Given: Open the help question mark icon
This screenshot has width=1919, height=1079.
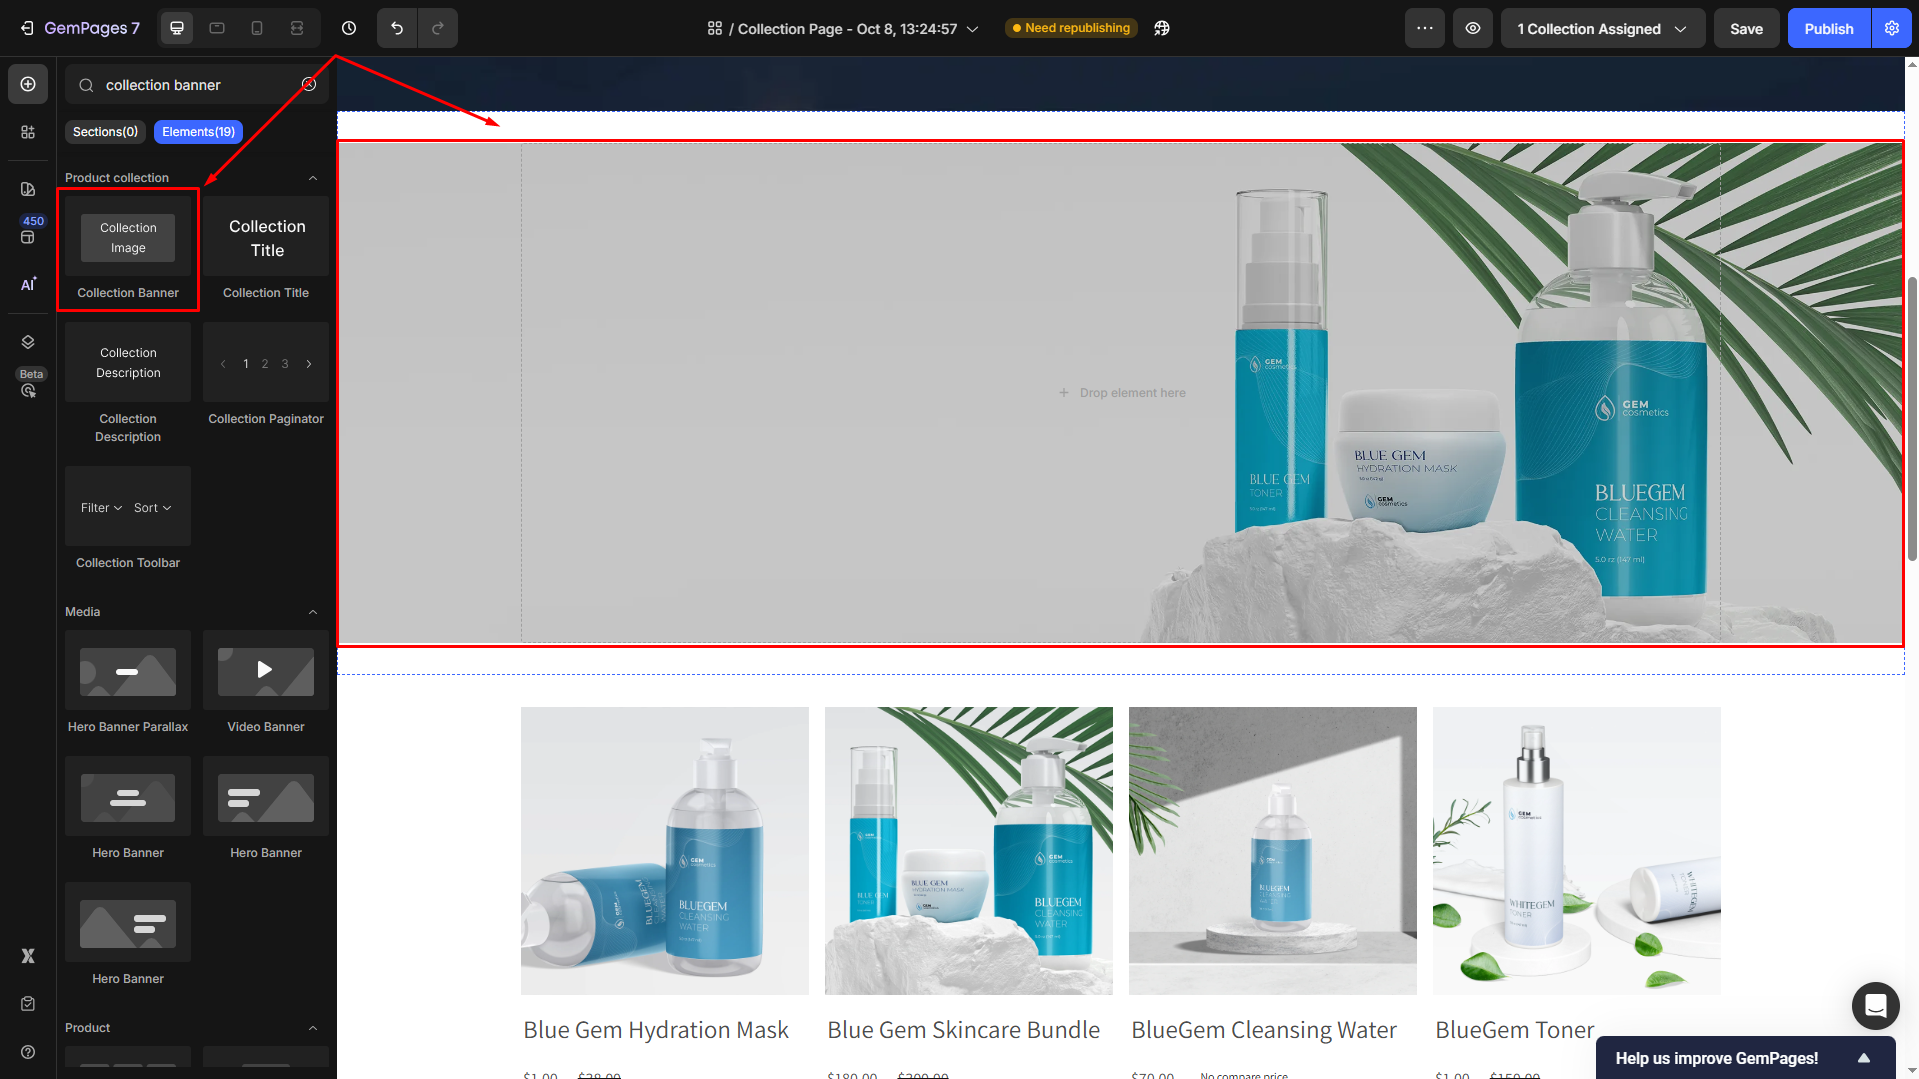Looking at the screenshot, I should point(28,1052).
